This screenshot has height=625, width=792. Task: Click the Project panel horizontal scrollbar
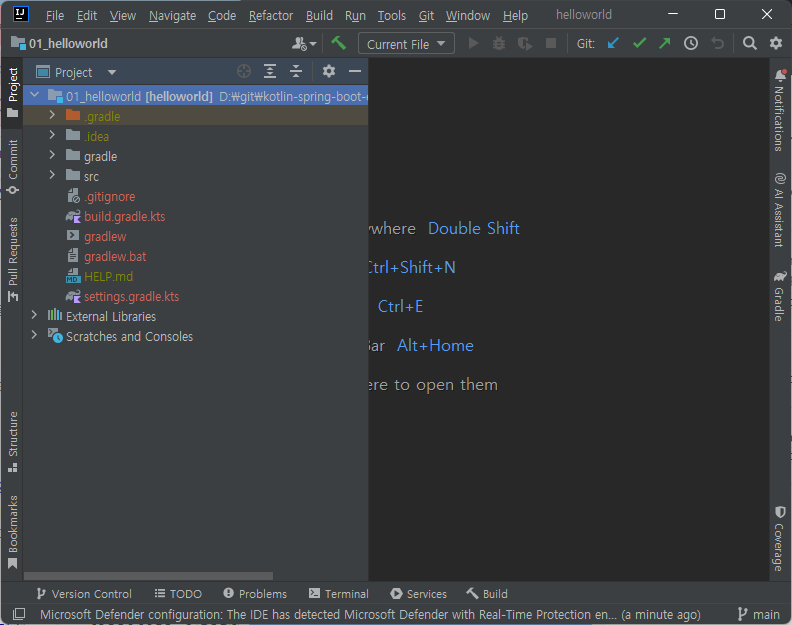[x=148, y=576]
